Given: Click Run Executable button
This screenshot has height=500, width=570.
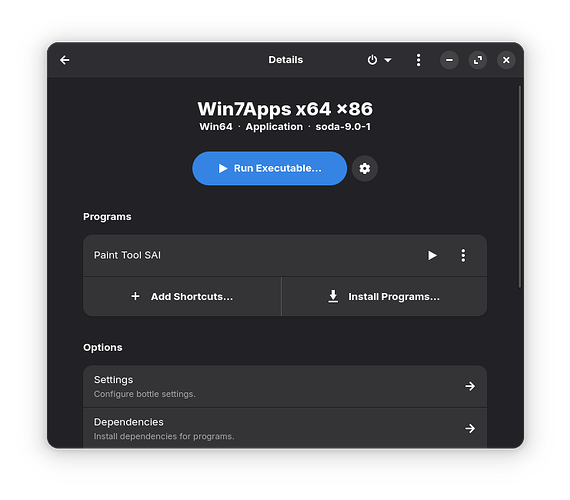Looking at the screenshot, I should pyautogui.click(x=269, y=168).
